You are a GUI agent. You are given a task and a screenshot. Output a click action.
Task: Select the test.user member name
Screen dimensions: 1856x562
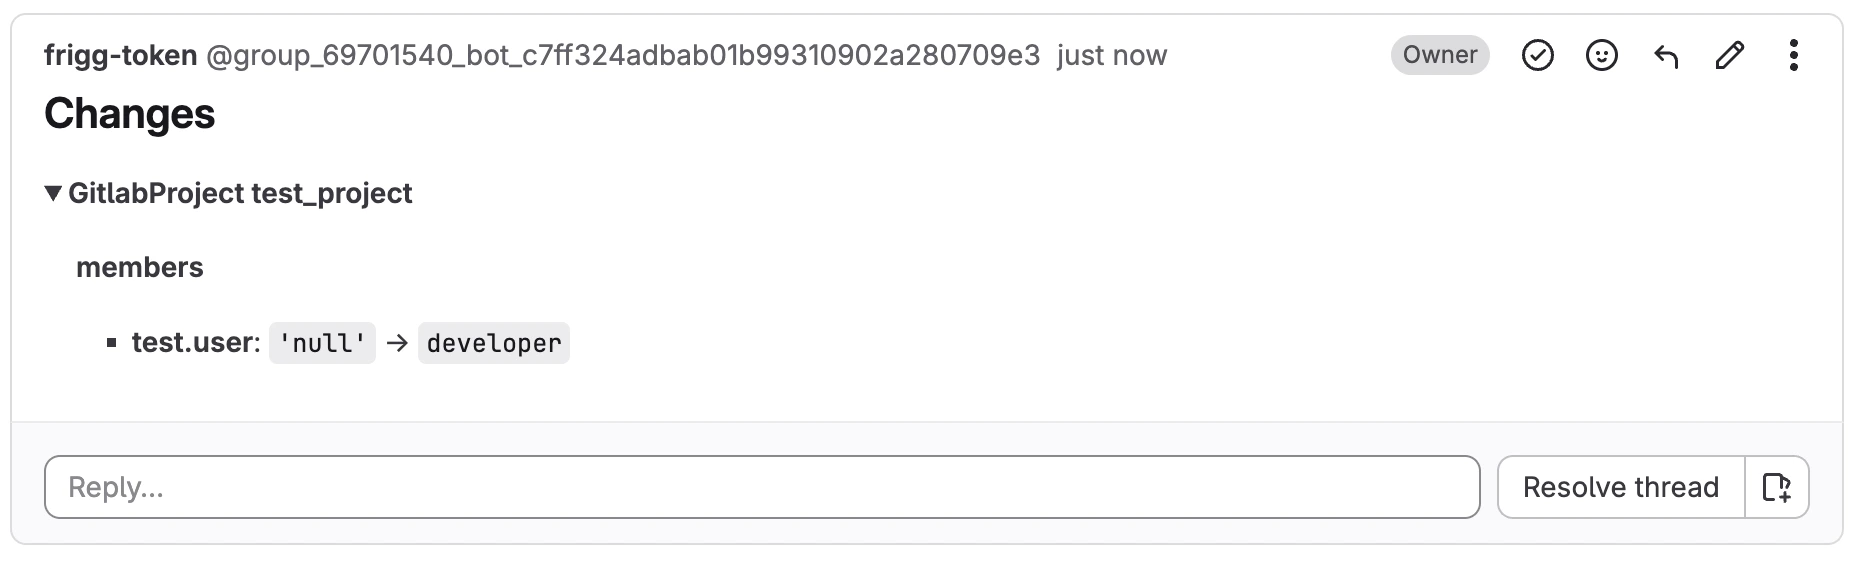pos(194,343)
